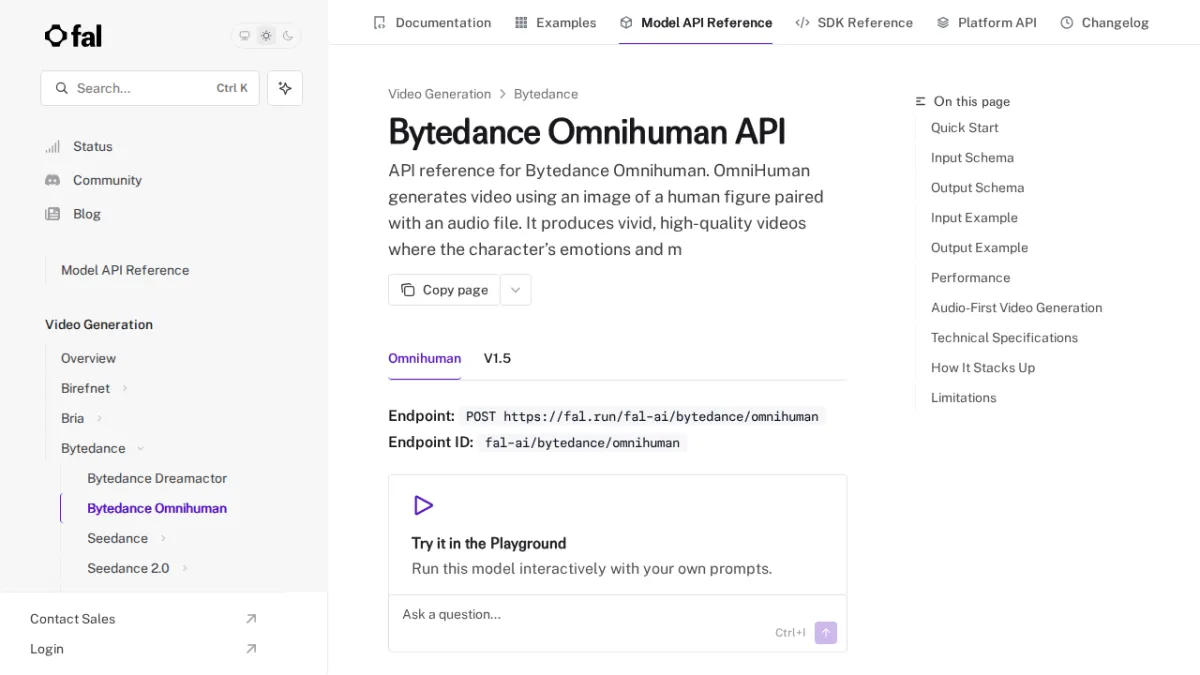Screen dimensions: 1200x675
Task: Jump to Input Schema section
Action: (973, 158)
